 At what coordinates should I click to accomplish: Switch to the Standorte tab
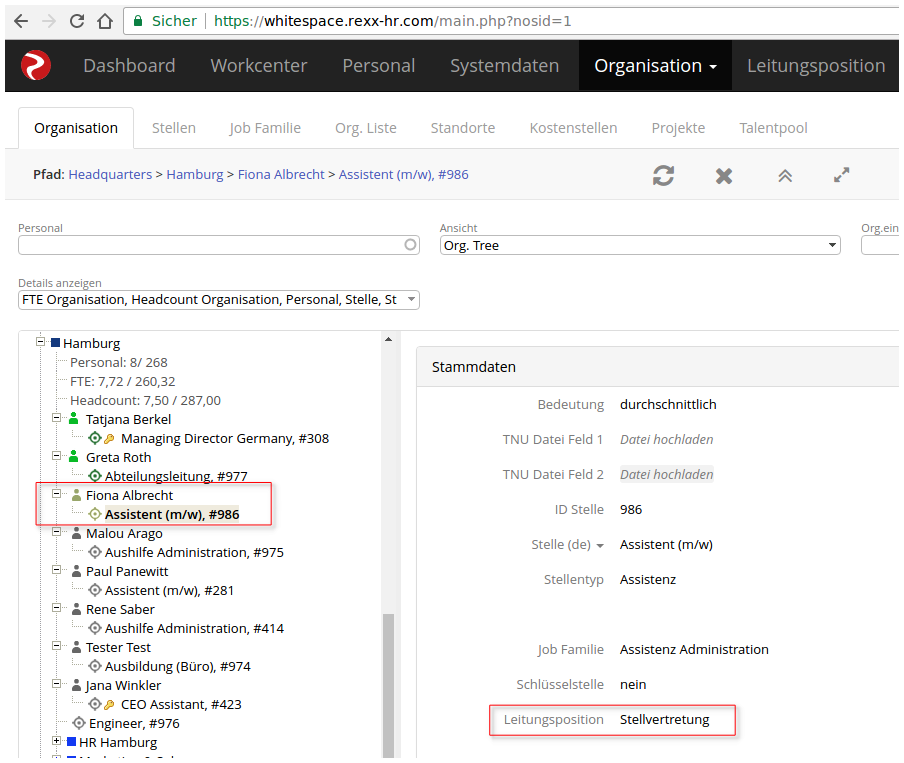(x=463, y=128)
